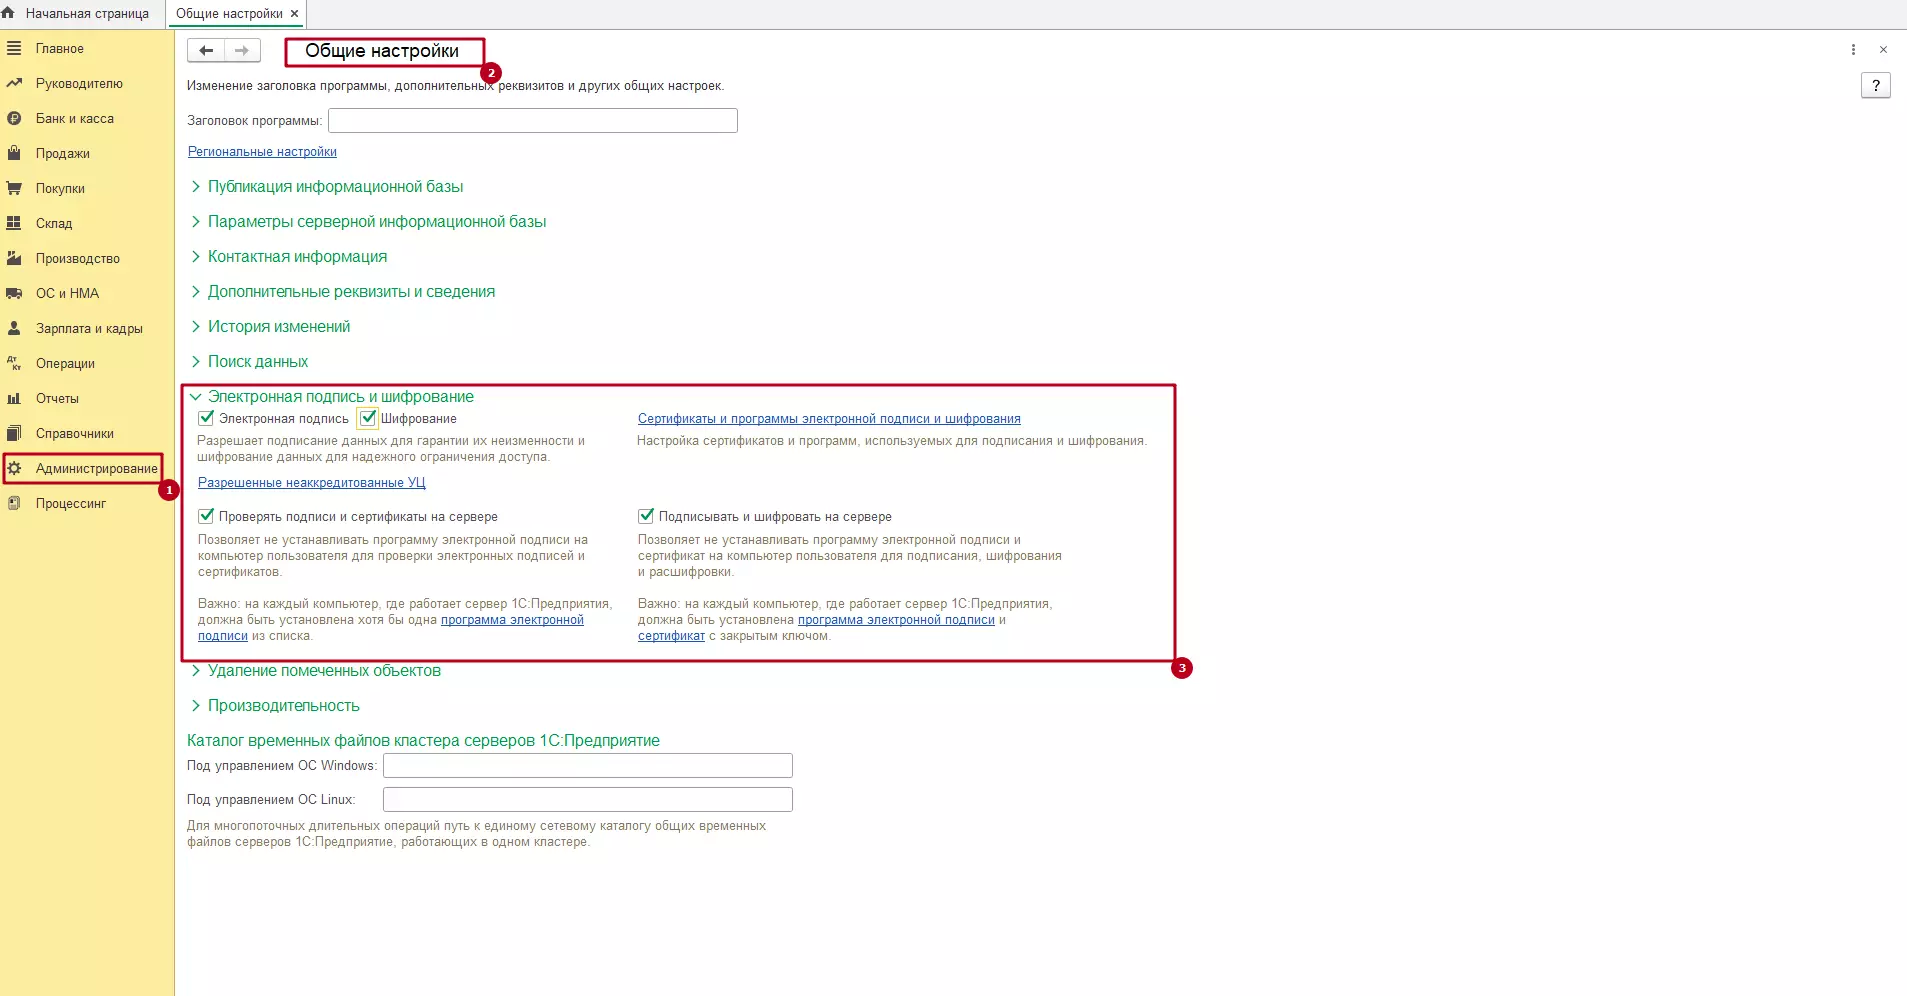Open Разрешенные неаккредитованные УЦ link
The width and height of the screenshot is (1907, 996).
pyautogui.click(x=312, y=483)
